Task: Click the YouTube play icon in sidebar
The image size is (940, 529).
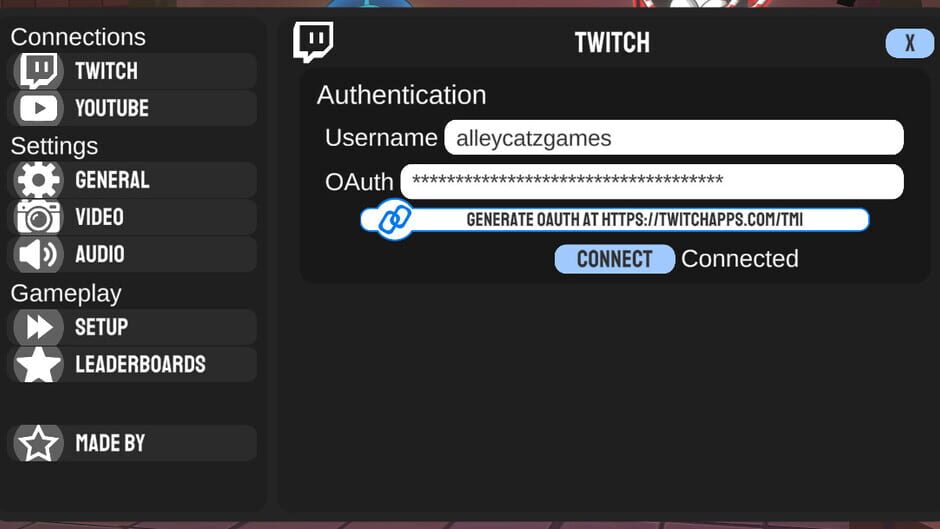Action: [x=38, y=109]
